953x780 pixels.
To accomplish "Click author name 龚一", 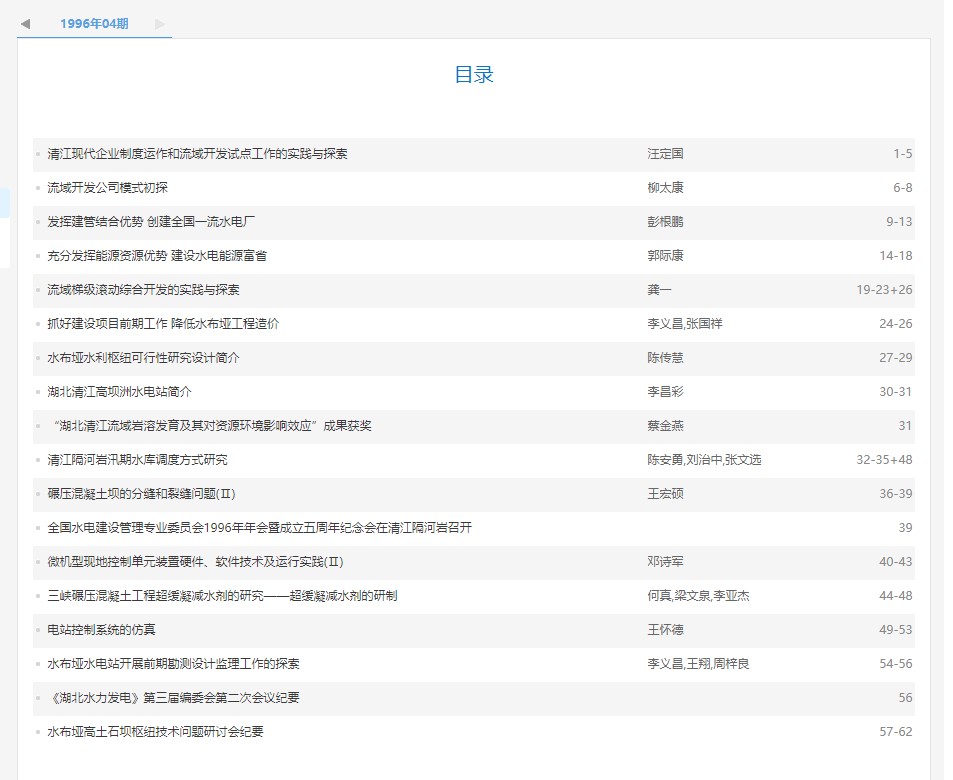I will click(659, 290).
